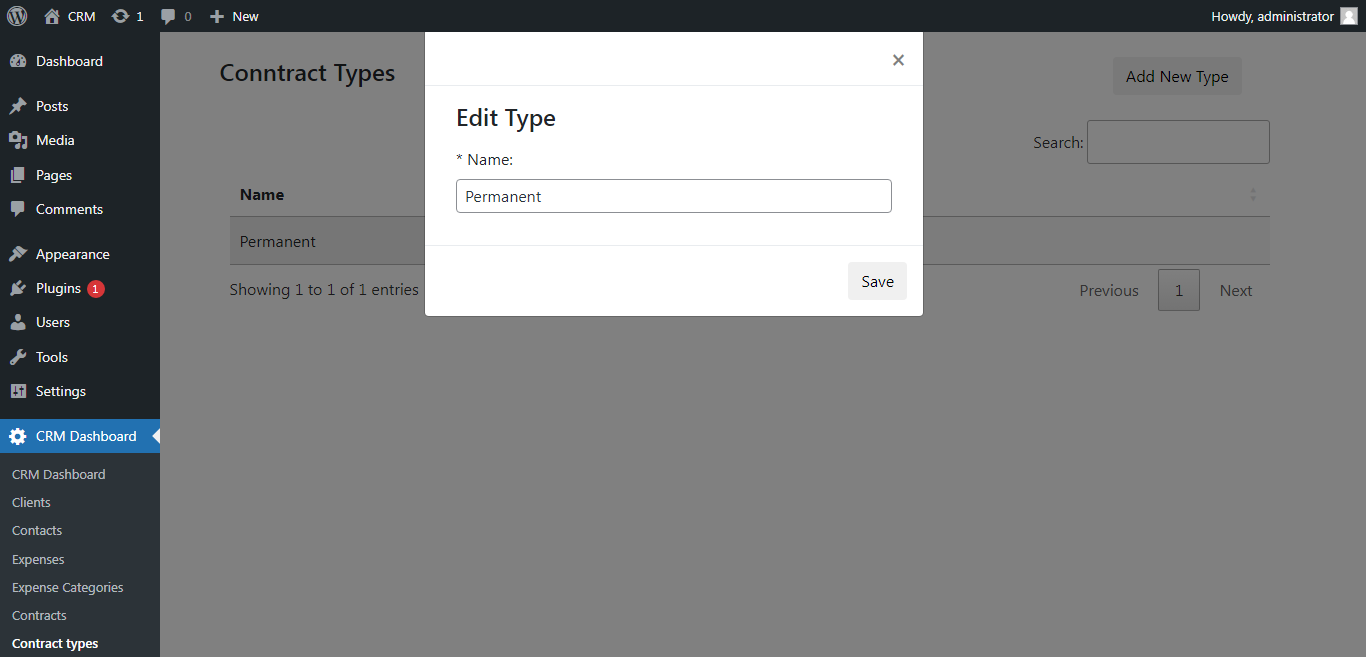Image resolution: width=1366 pixels, height=657 pixels.
Task: Click the WordPress logo in the admin bar
Action: pyautogui.click(x=17, y=16)
